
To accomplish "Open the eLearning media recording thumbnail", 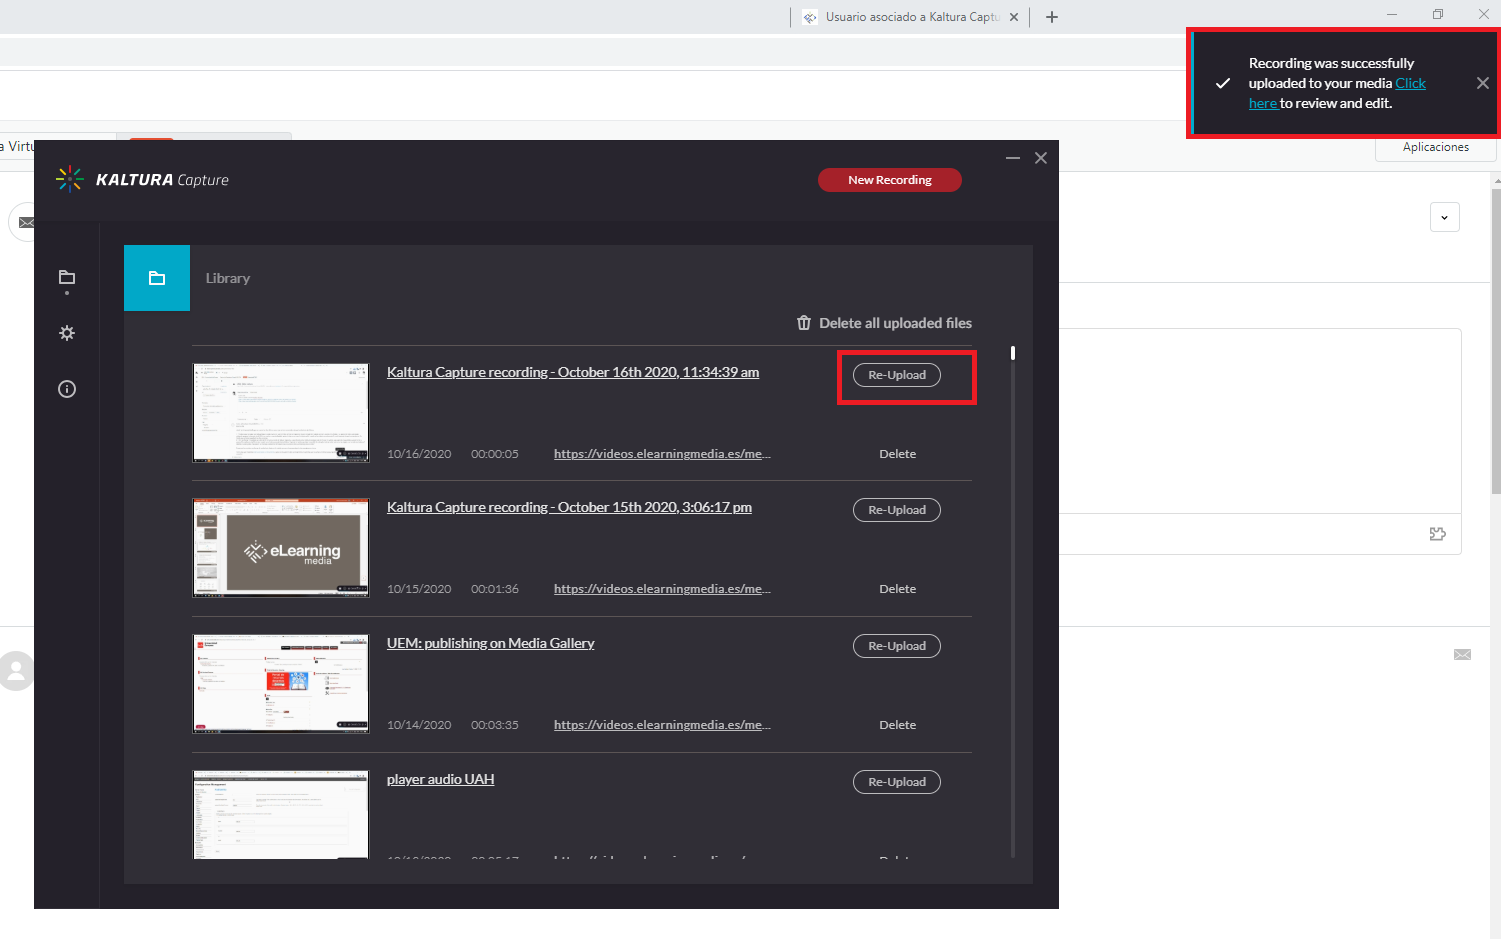I will (x=281, y=548).
